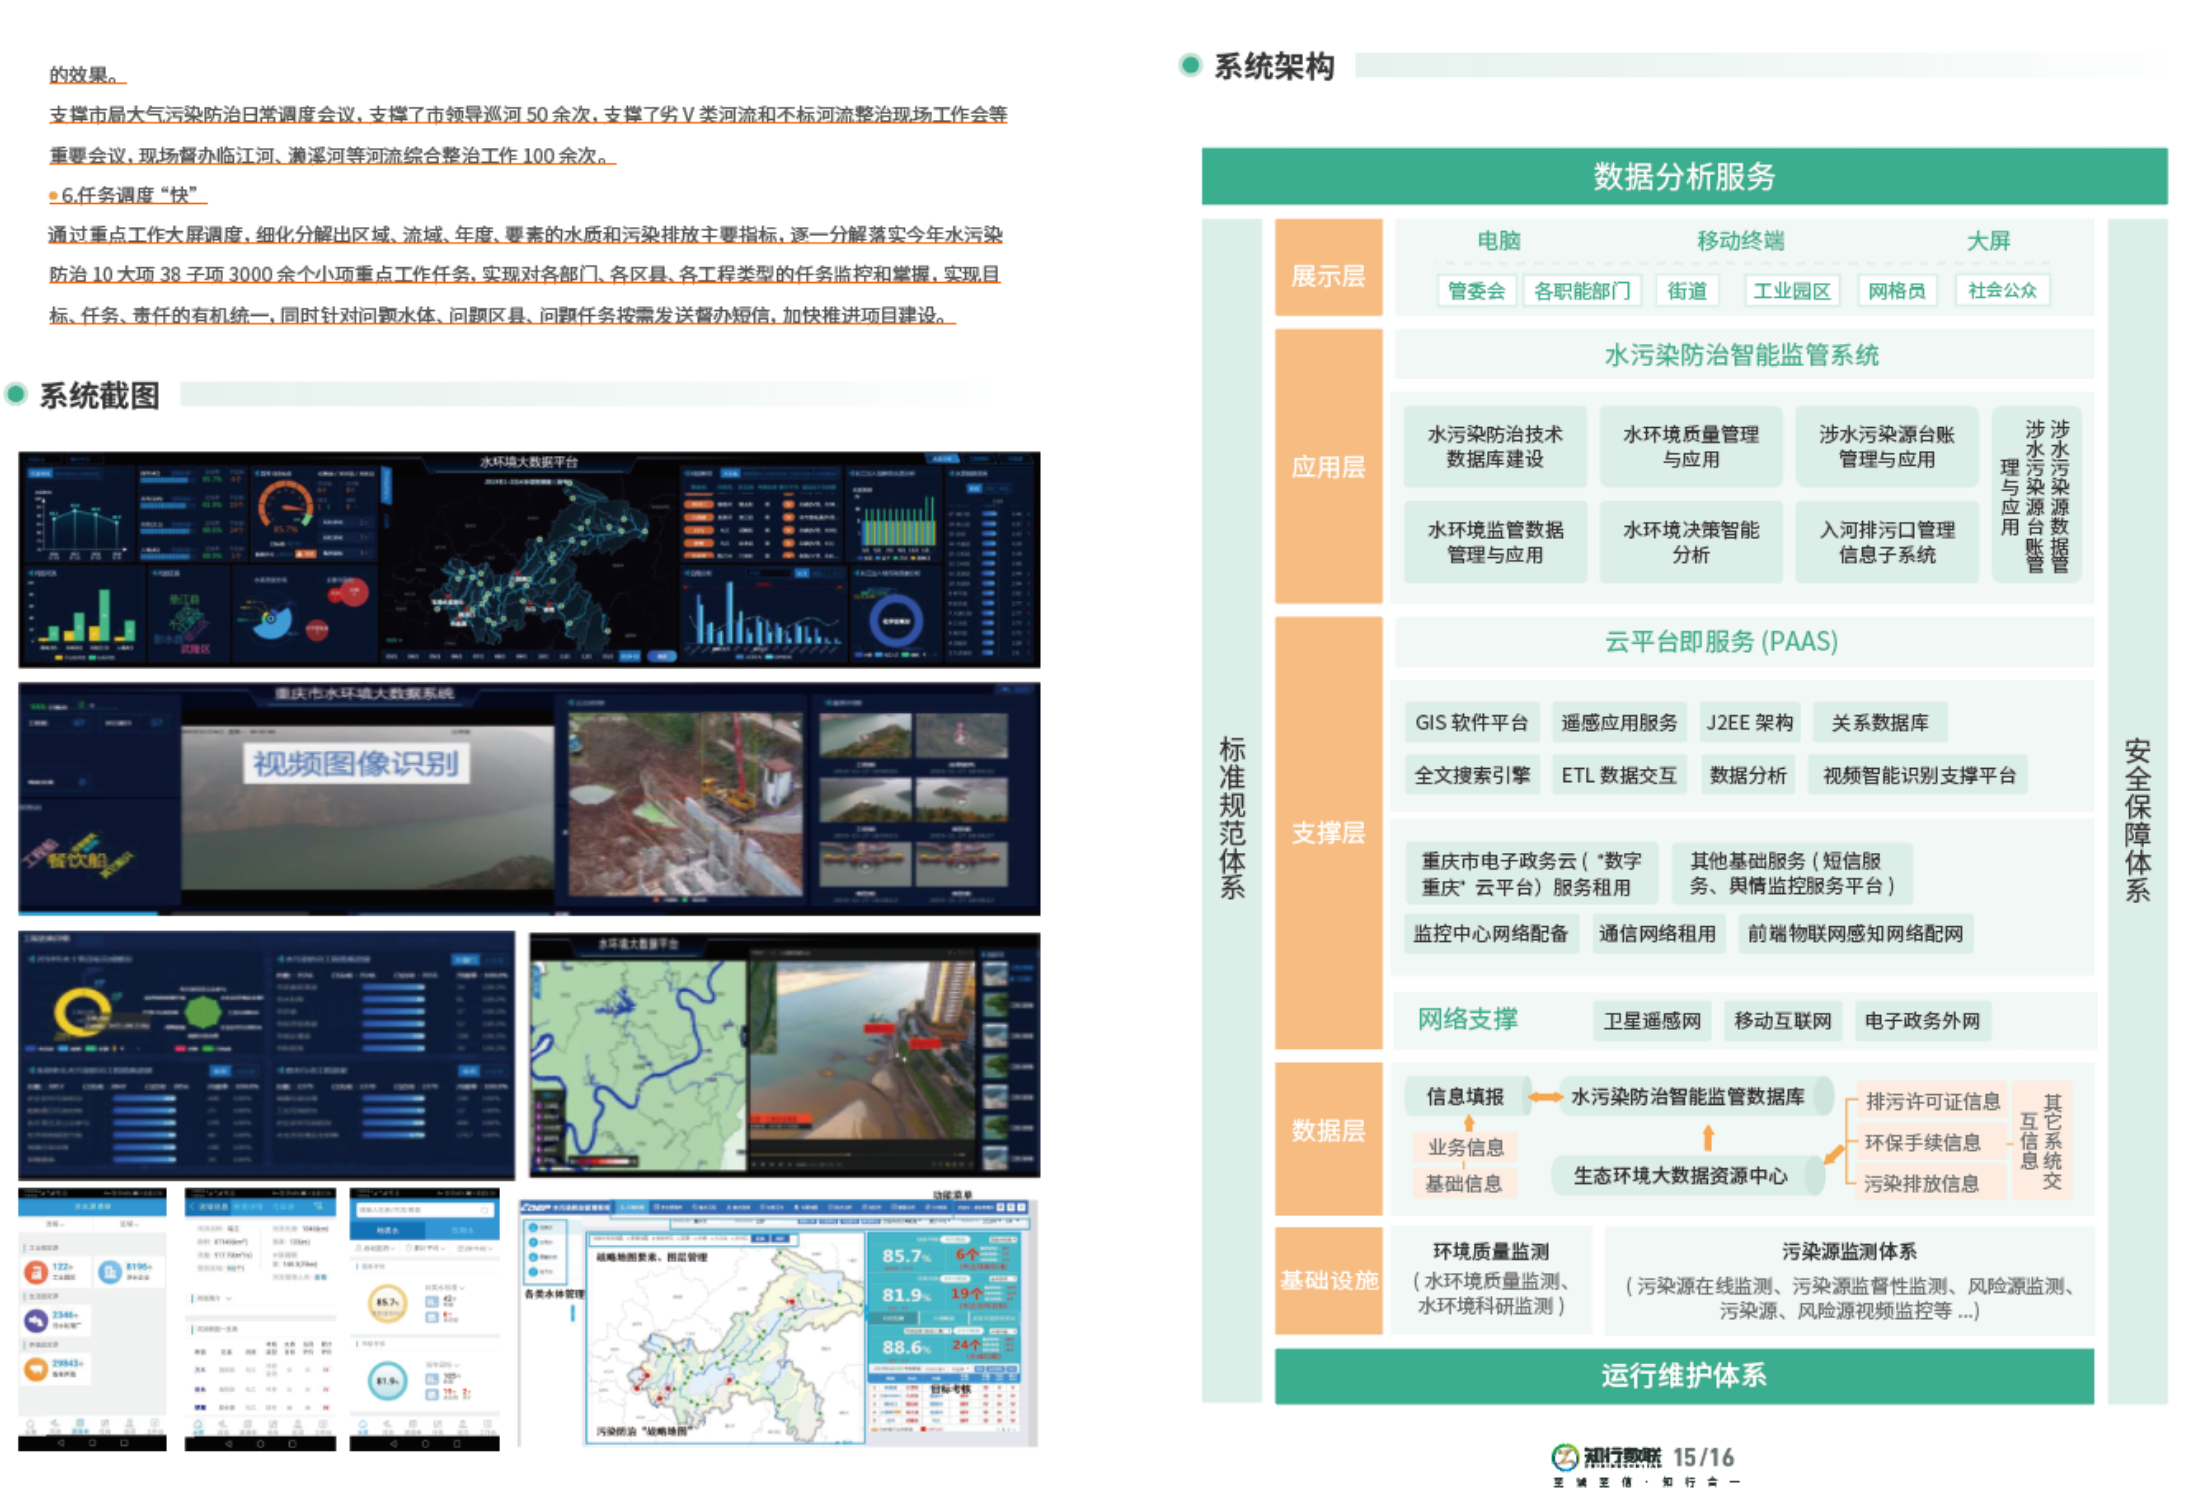Screen dimensions: 2198x1494
Task: Open the web map screenshot showing 85.7% and 81.9%
Action: (779, 1323)
